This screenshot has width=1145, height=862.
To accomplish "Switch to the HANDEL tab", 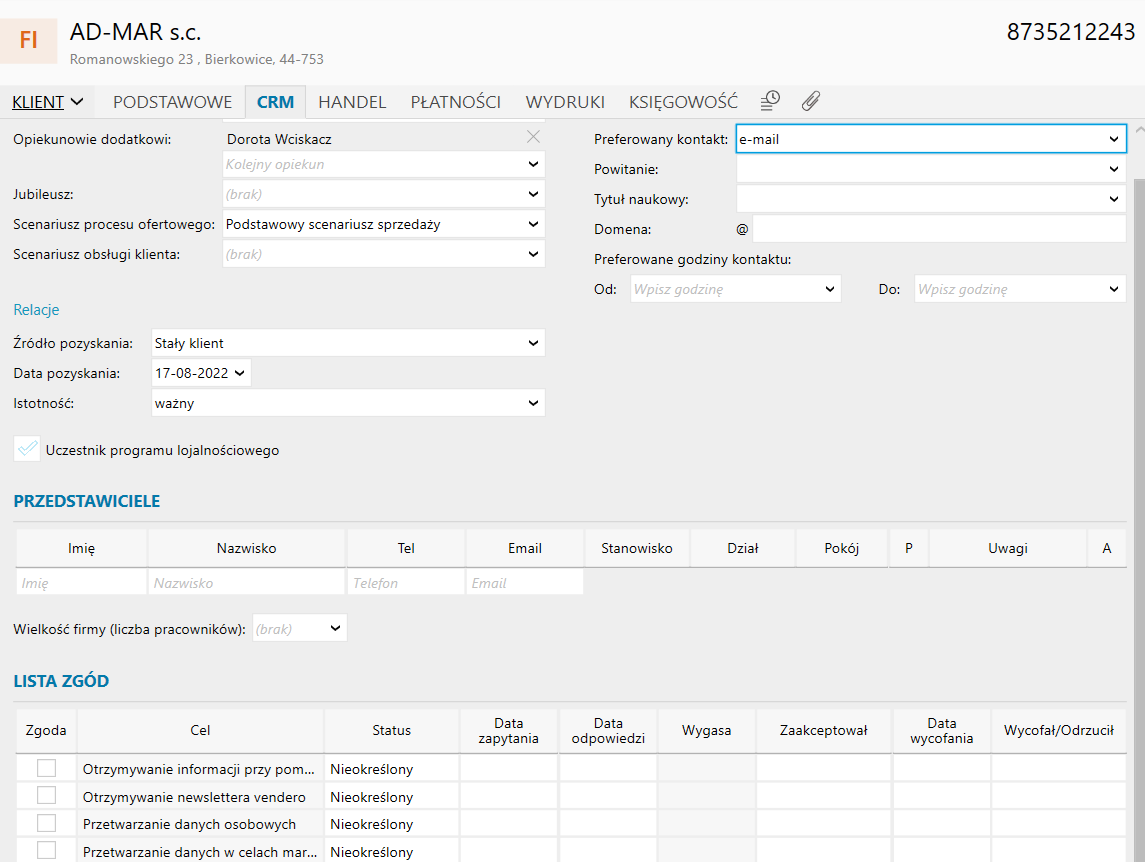I will (x=352, y=102).
